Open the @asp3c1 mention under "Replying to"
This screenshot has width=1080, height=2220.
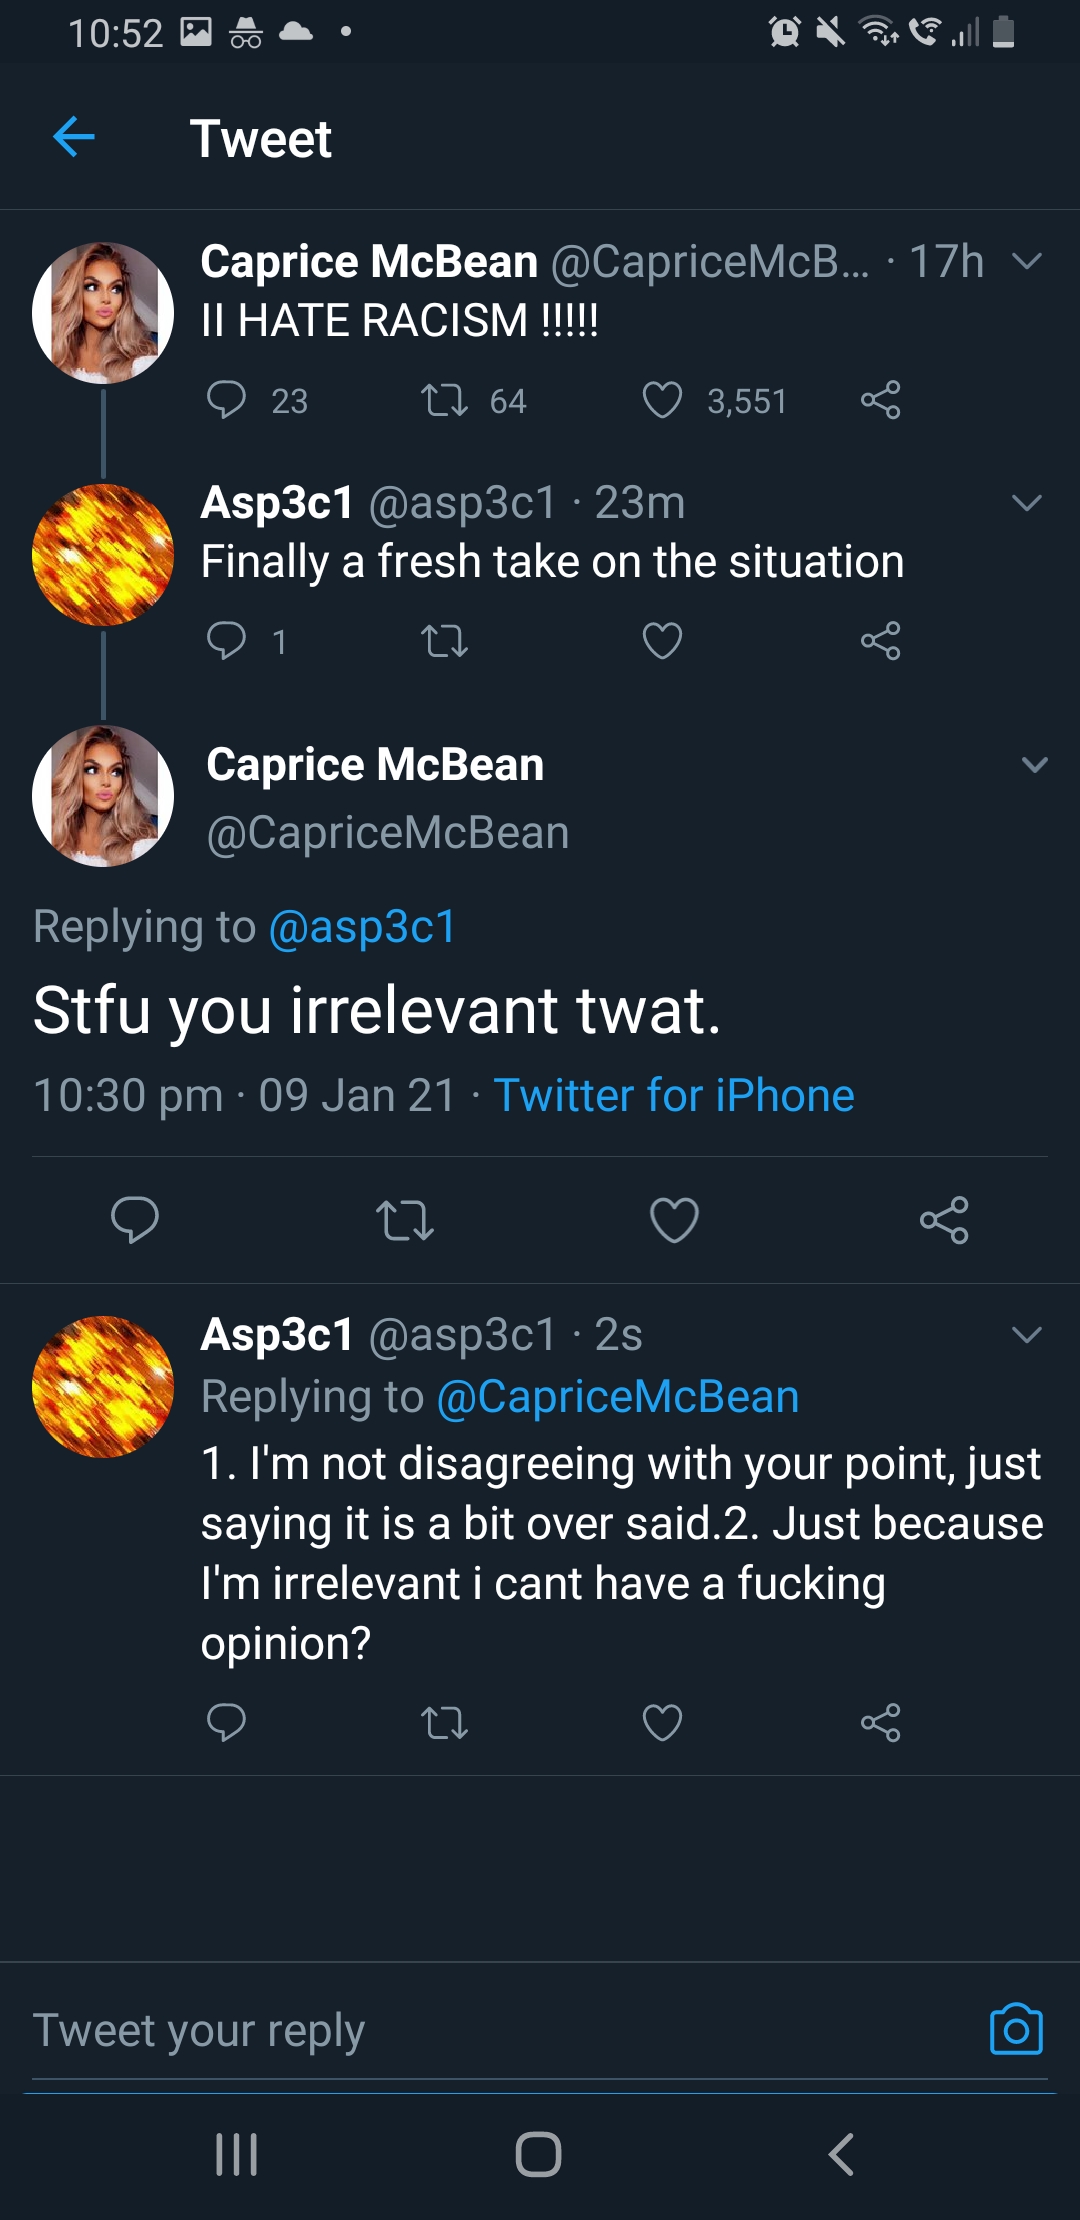(362, 927)
